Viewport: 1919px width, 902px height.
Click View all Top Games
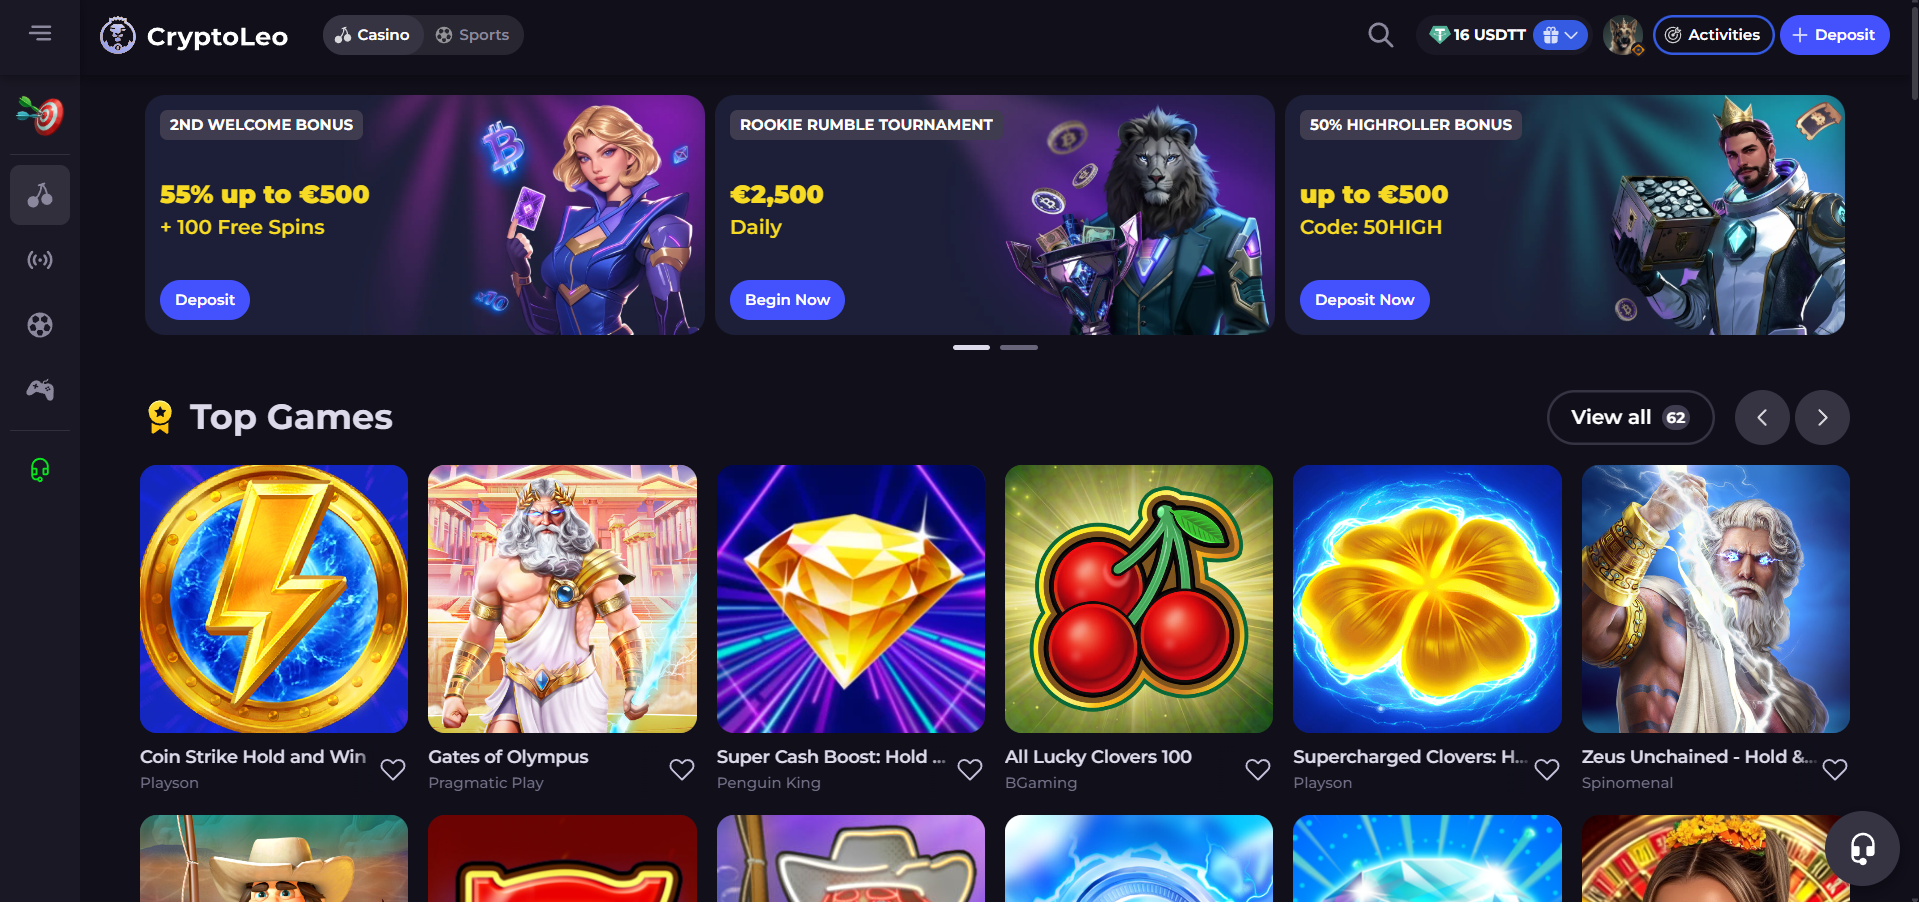coord(1630,417)
